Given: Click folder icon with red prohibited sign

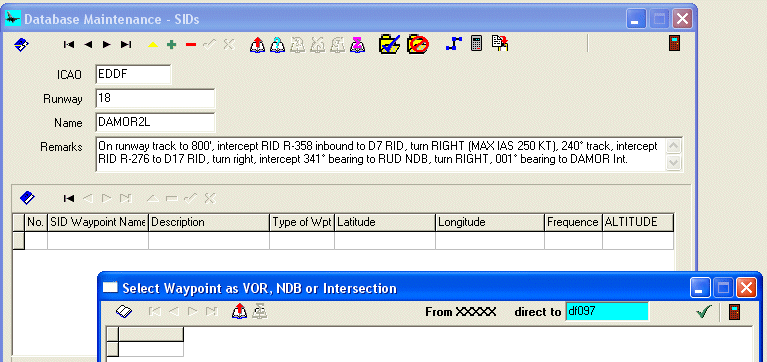Looking at the screenshot, I should point(418,44).
